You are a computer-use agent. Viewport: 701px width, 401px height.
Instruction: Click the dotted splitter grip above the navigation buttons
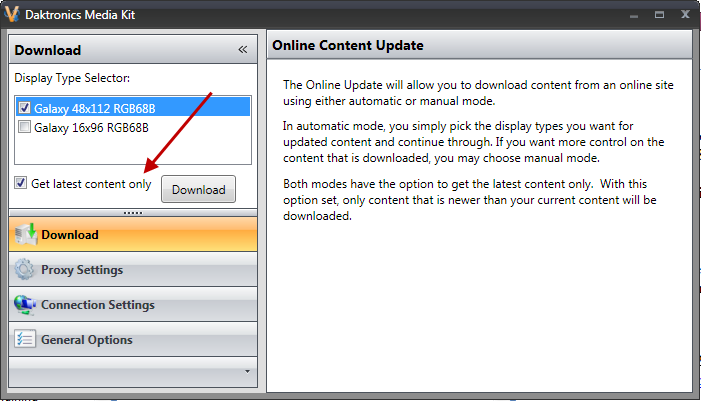click(133, 213)
